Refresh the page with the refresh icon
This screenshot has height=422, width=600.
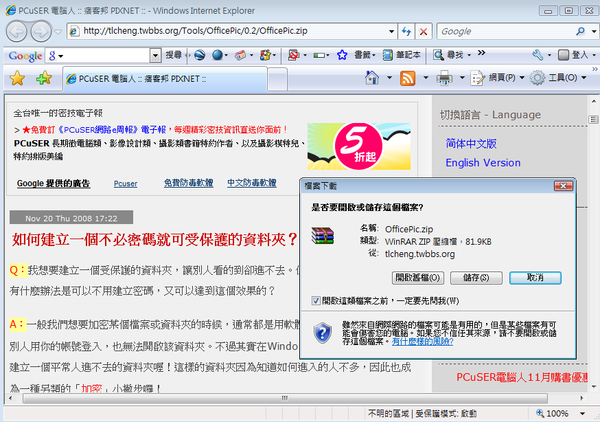406,31
